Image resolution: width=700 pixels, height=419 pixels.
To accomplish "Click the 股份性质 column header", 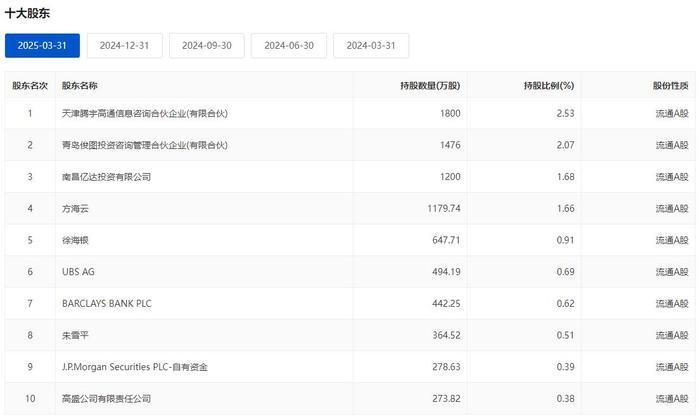I will click(670, 86).
